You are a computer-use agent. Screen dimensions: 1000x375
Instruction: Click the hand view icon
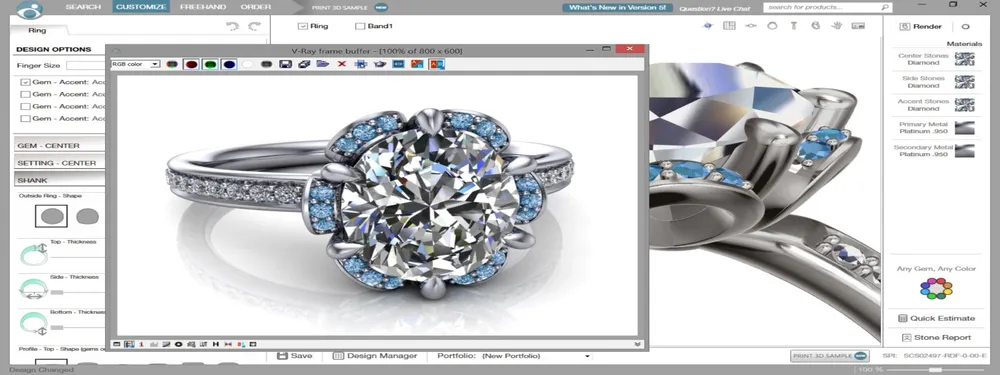tap(837, 26)
